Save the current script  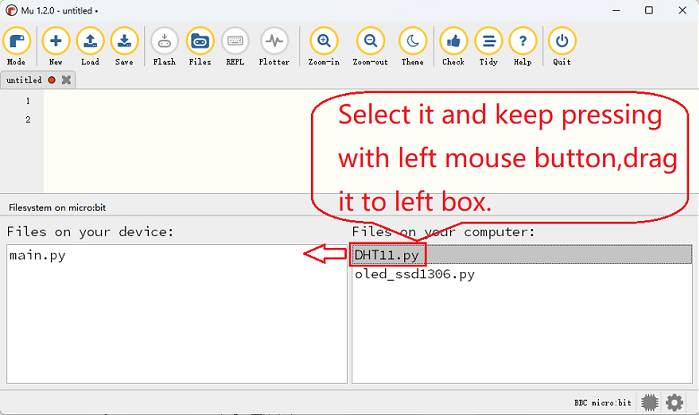[124, 46]
